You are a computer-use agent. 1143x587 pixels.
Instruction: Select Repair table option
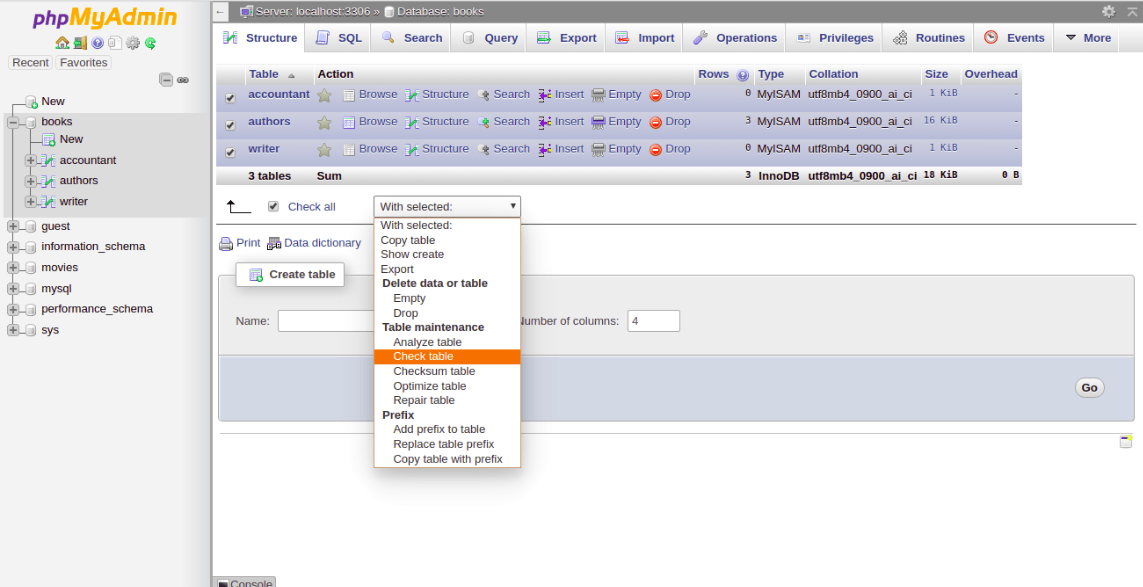447,400
